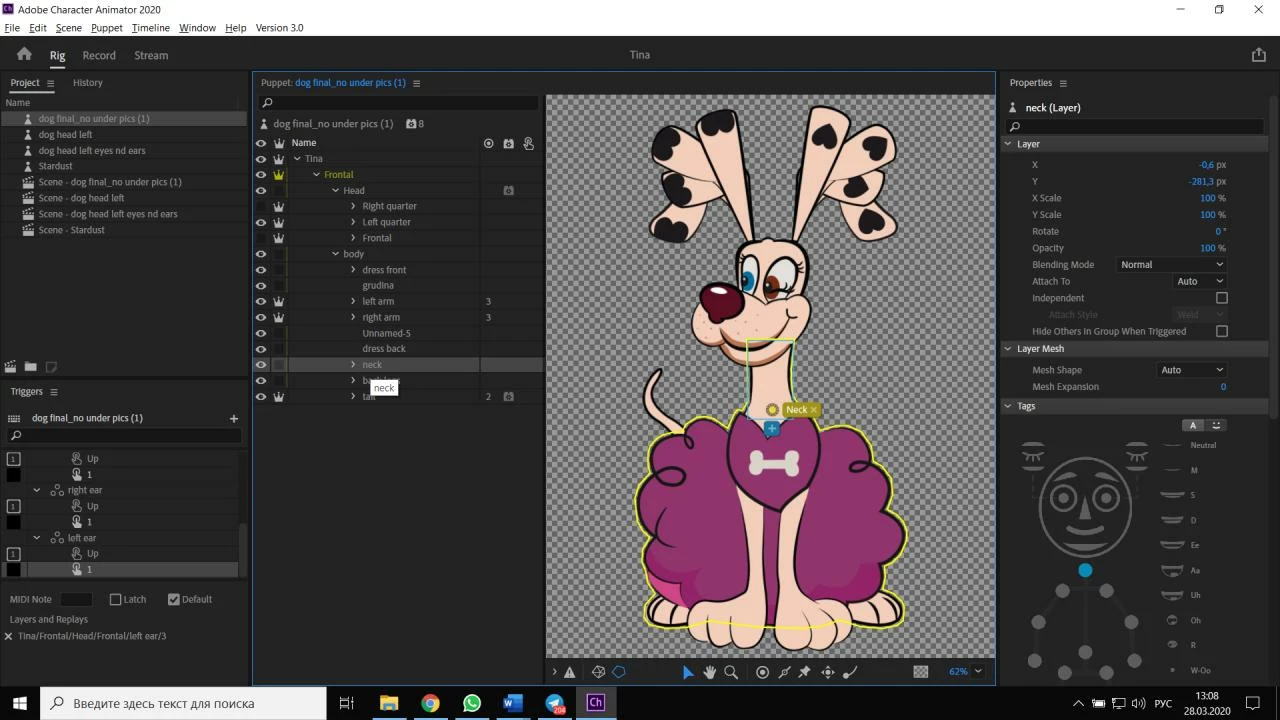Open WhatsApp from taskbar
This screenshot has height=720, width=1280.
(x=472, y=703)
